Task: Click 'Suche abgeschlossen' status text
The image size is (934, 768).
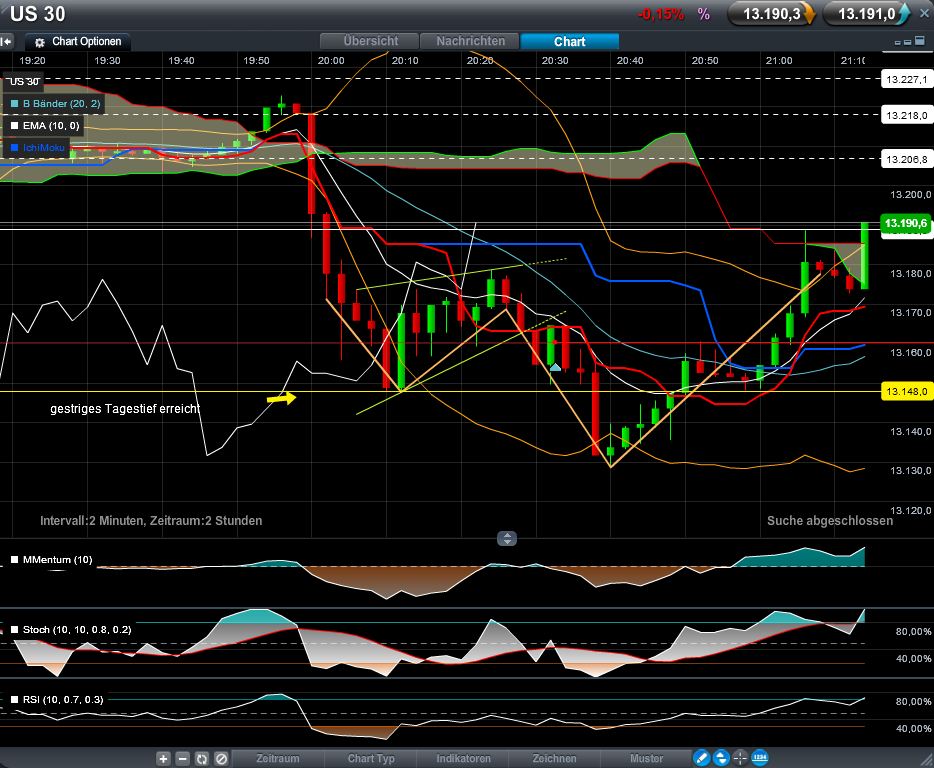Action: (x=830, y=521)
